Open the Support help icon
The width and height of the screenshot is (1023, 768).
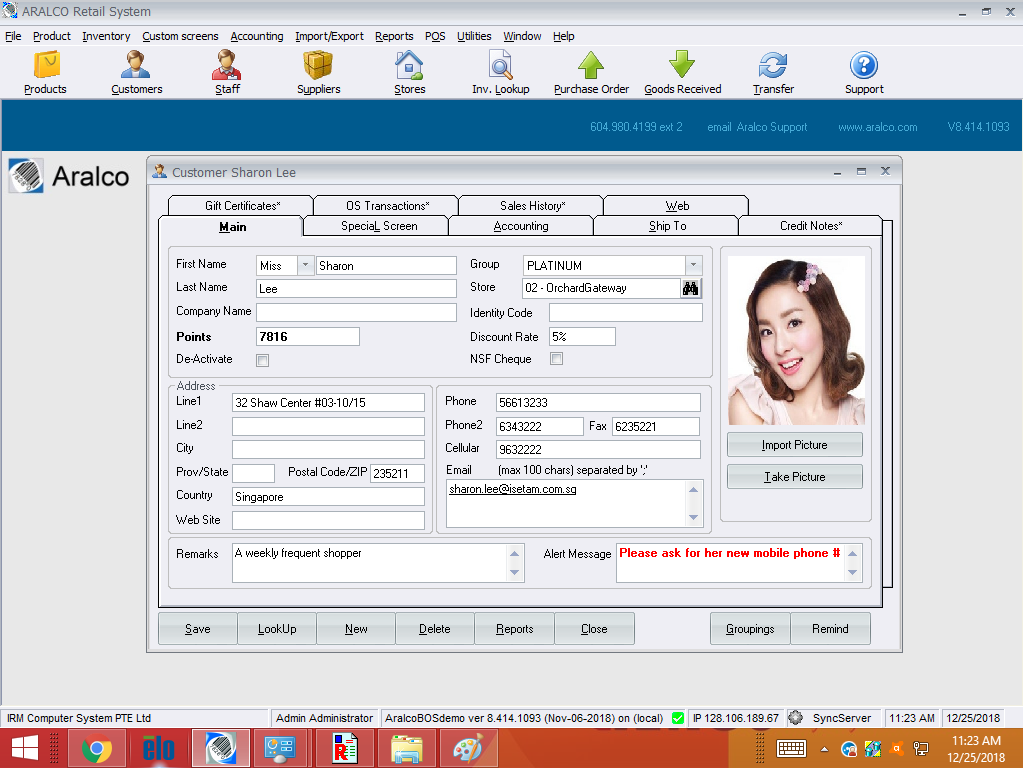(864, 72)
